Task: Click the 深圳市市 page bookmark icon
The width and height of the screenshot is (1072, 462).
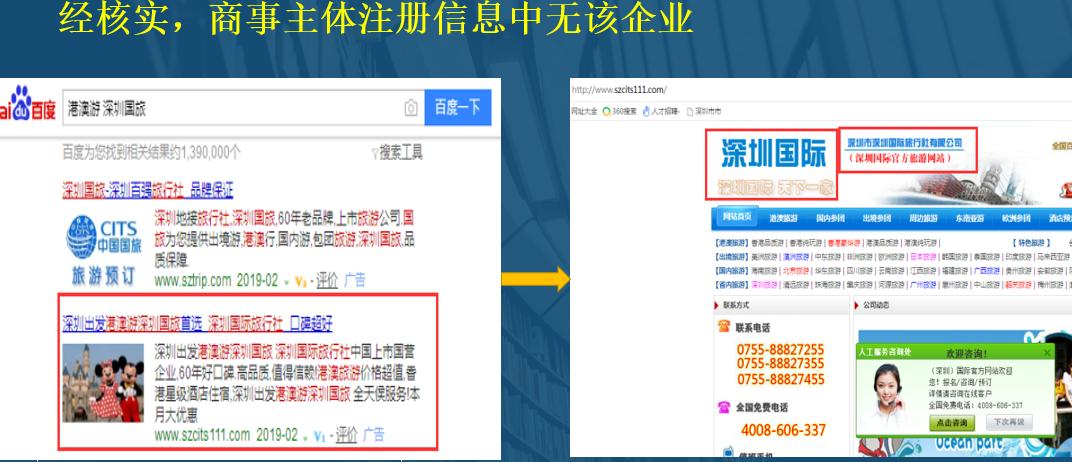Action: [x=691, y=111]
